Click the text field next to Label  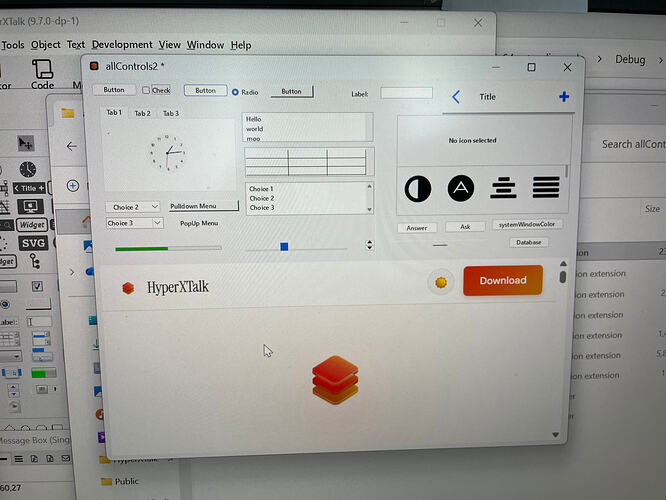click(x=406, y=93)
